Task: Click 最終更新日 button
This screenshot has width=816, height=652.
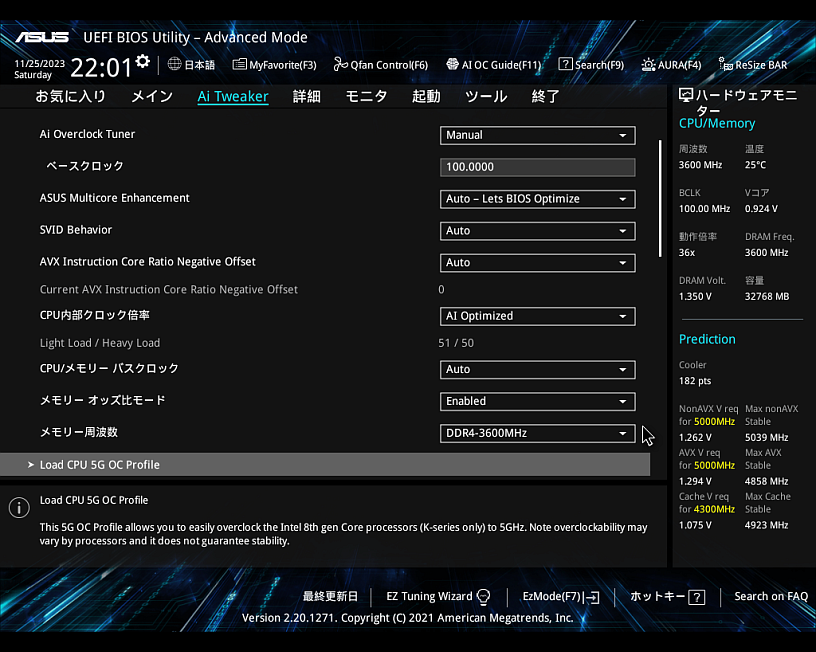Action: pos(330,596)
